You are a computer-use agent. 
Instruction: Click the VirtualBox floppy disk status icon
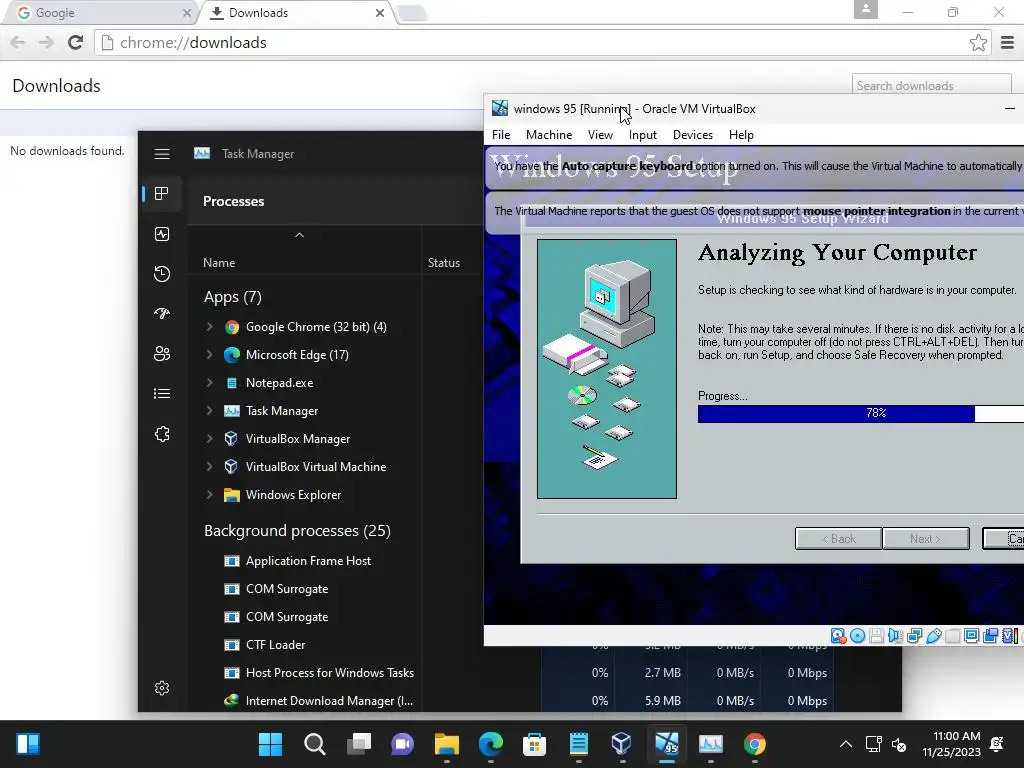coord(876,635)
